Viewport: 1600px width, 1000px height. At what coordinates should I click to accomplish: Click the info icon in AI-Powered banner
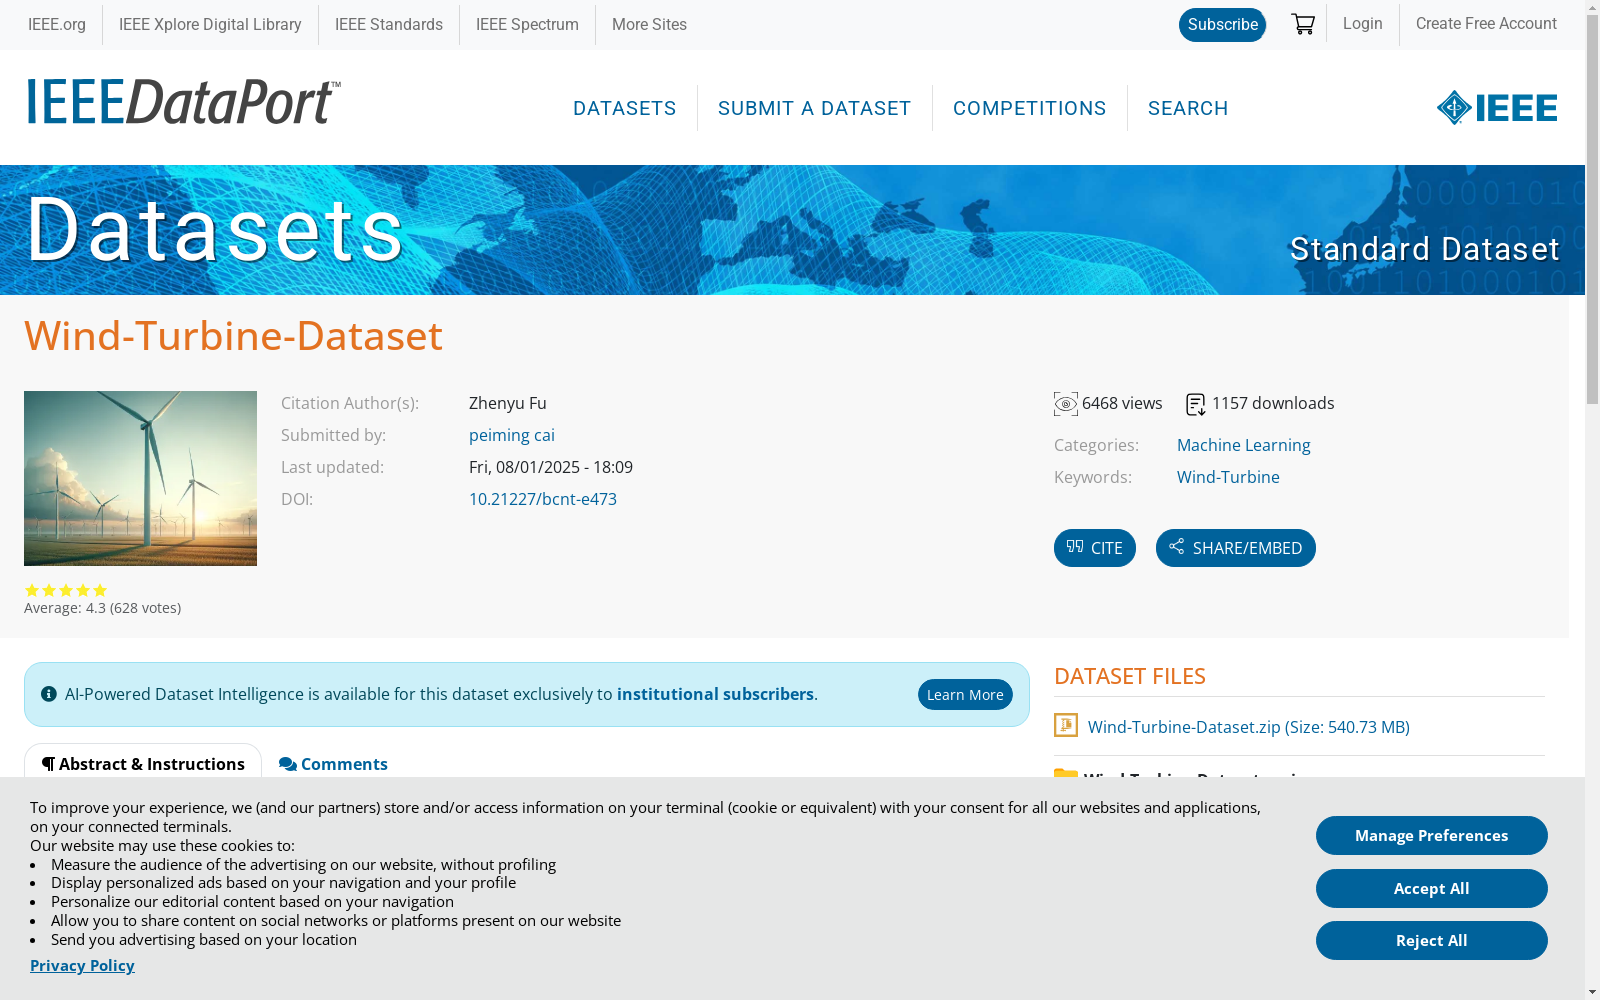[49, 694]
